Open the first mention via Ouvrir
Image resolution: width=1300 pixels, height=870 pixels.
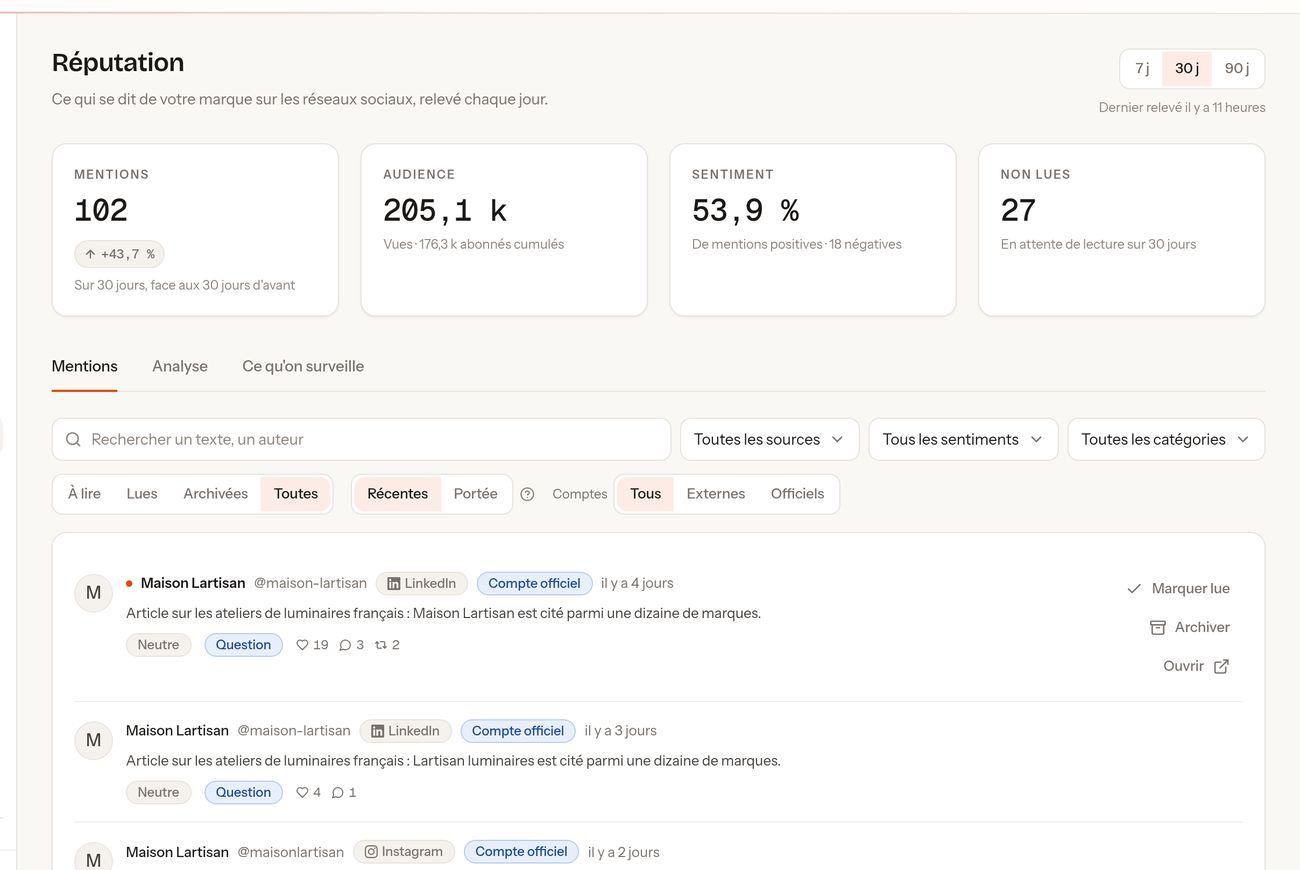1196,667
